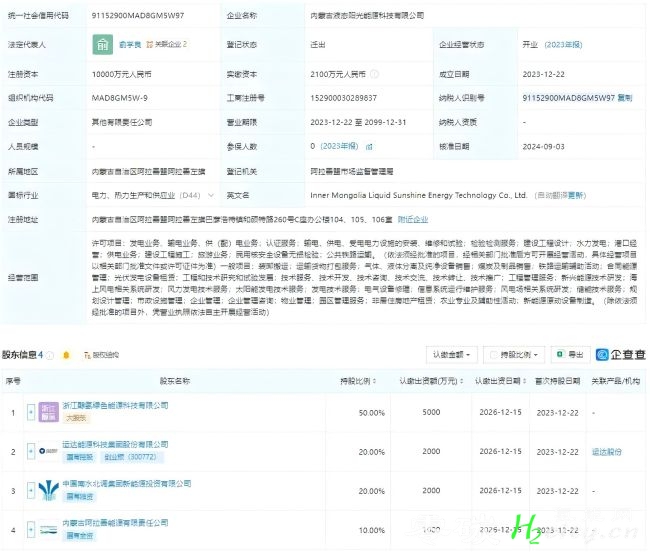Click the 内蒙古阿拉善能源 shareholder logo
650x554 pixels.
(49, 530)
